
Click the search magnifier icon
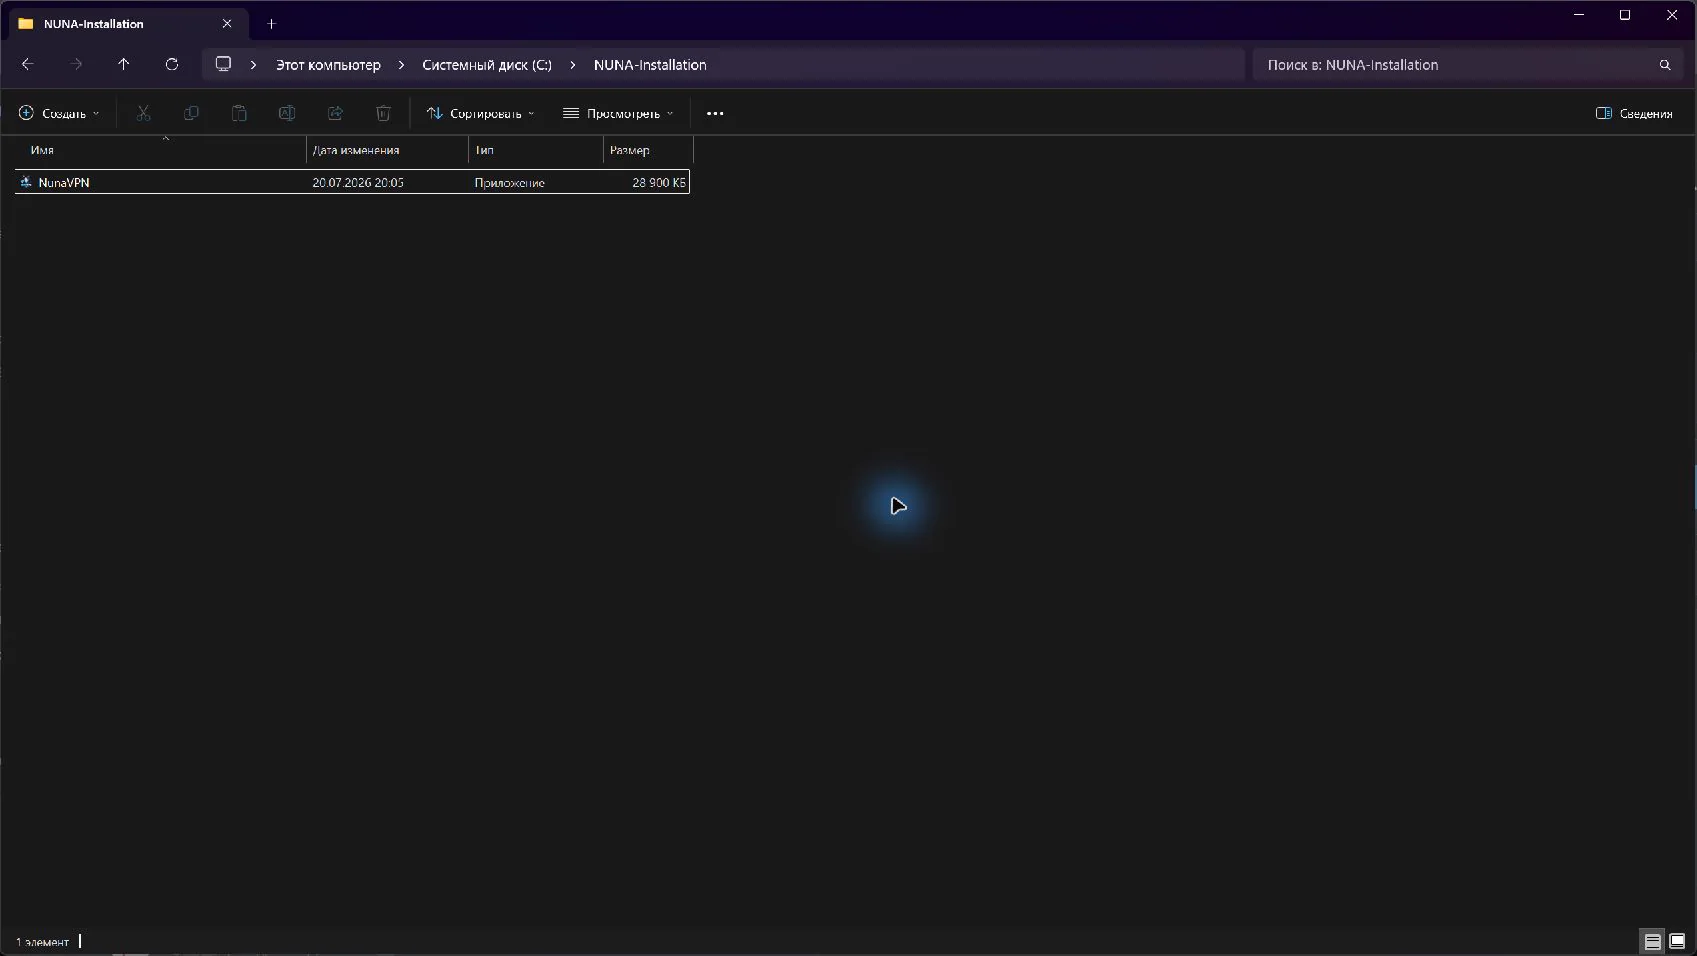1665,65
